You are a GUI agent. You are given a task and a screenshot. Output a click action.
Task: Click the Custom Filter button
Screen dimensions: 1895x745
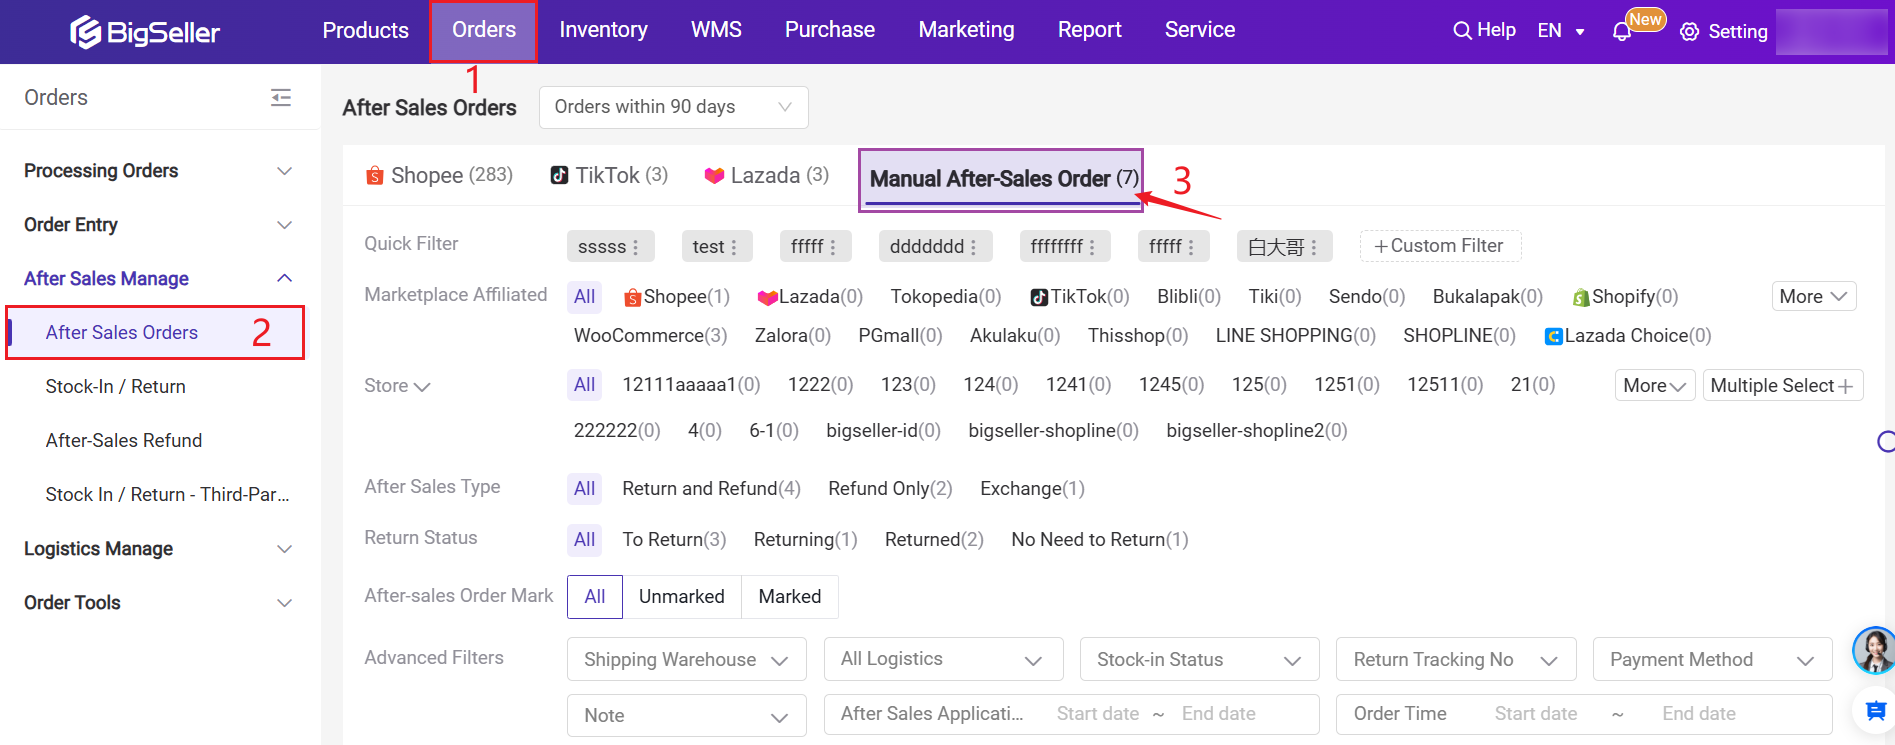point(1439,246)
